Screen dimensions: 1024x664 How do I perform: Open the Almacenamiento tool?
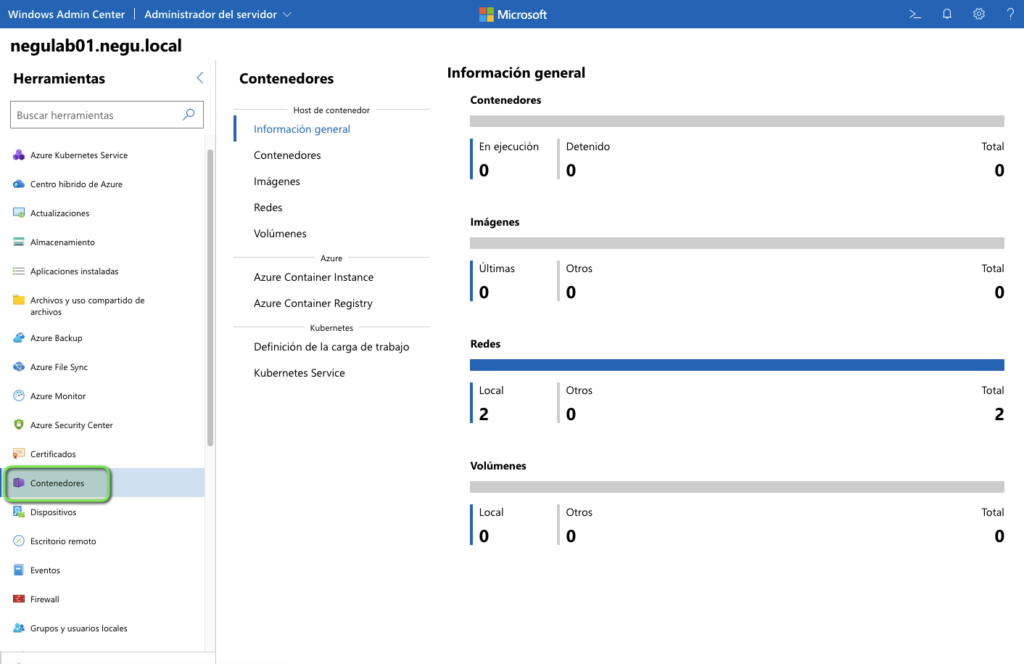click(x=61, y=242)
